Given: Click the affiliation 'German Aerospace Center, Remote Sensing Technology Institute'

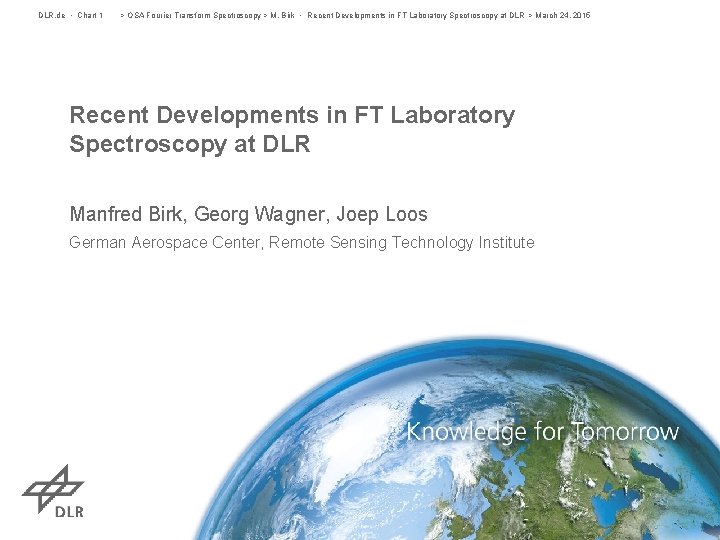Looking at the screenshot, I should (302, 242).
